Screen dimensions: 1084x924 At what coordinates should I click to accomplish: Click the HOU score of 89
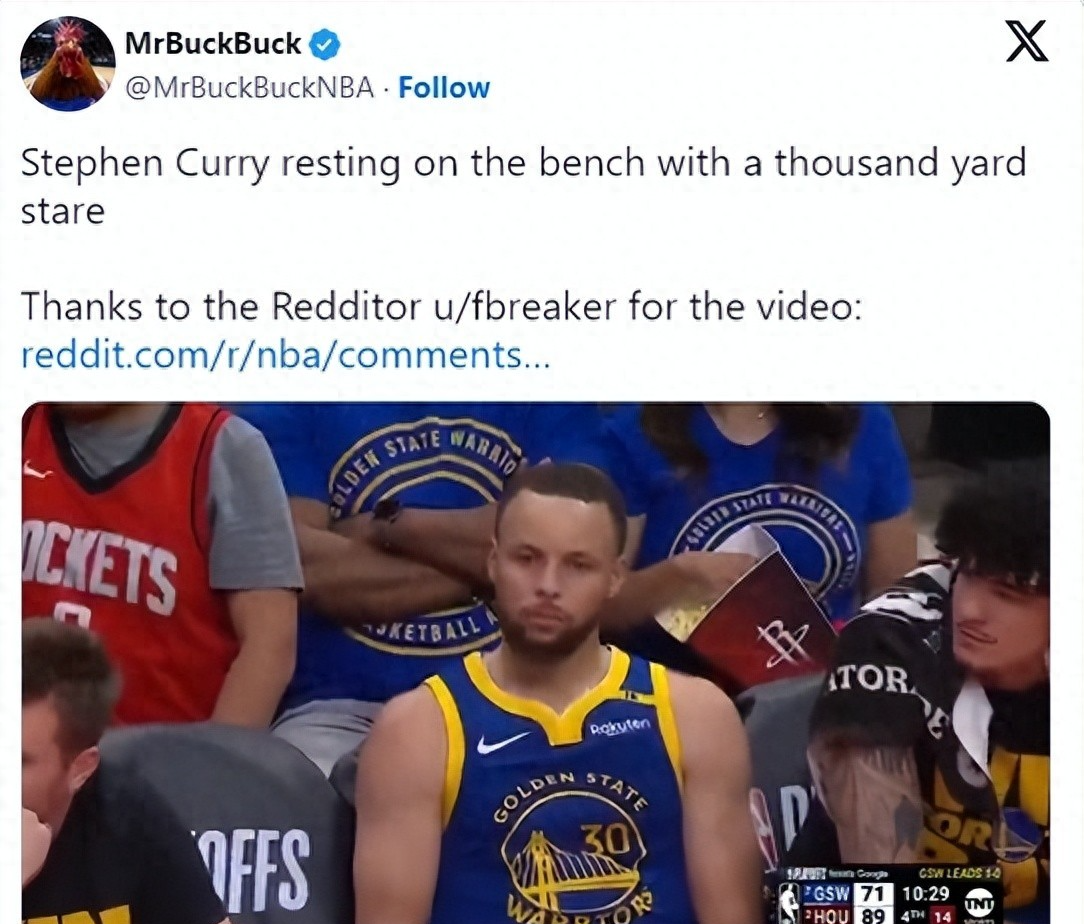click(x=872, y=914)
